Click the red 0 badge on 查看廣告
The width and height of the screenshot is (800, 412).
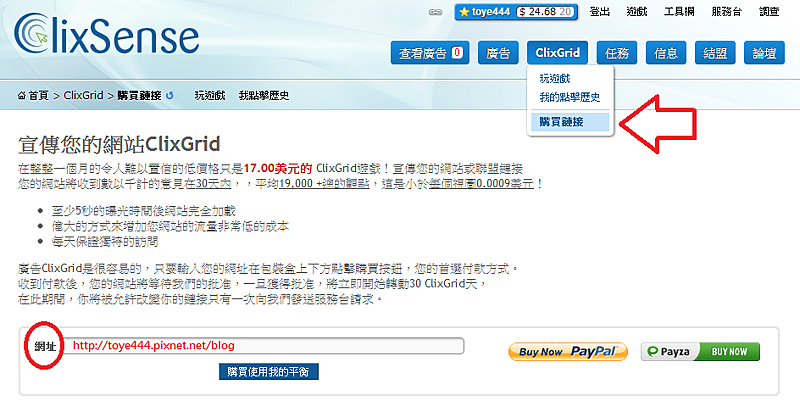457,53
